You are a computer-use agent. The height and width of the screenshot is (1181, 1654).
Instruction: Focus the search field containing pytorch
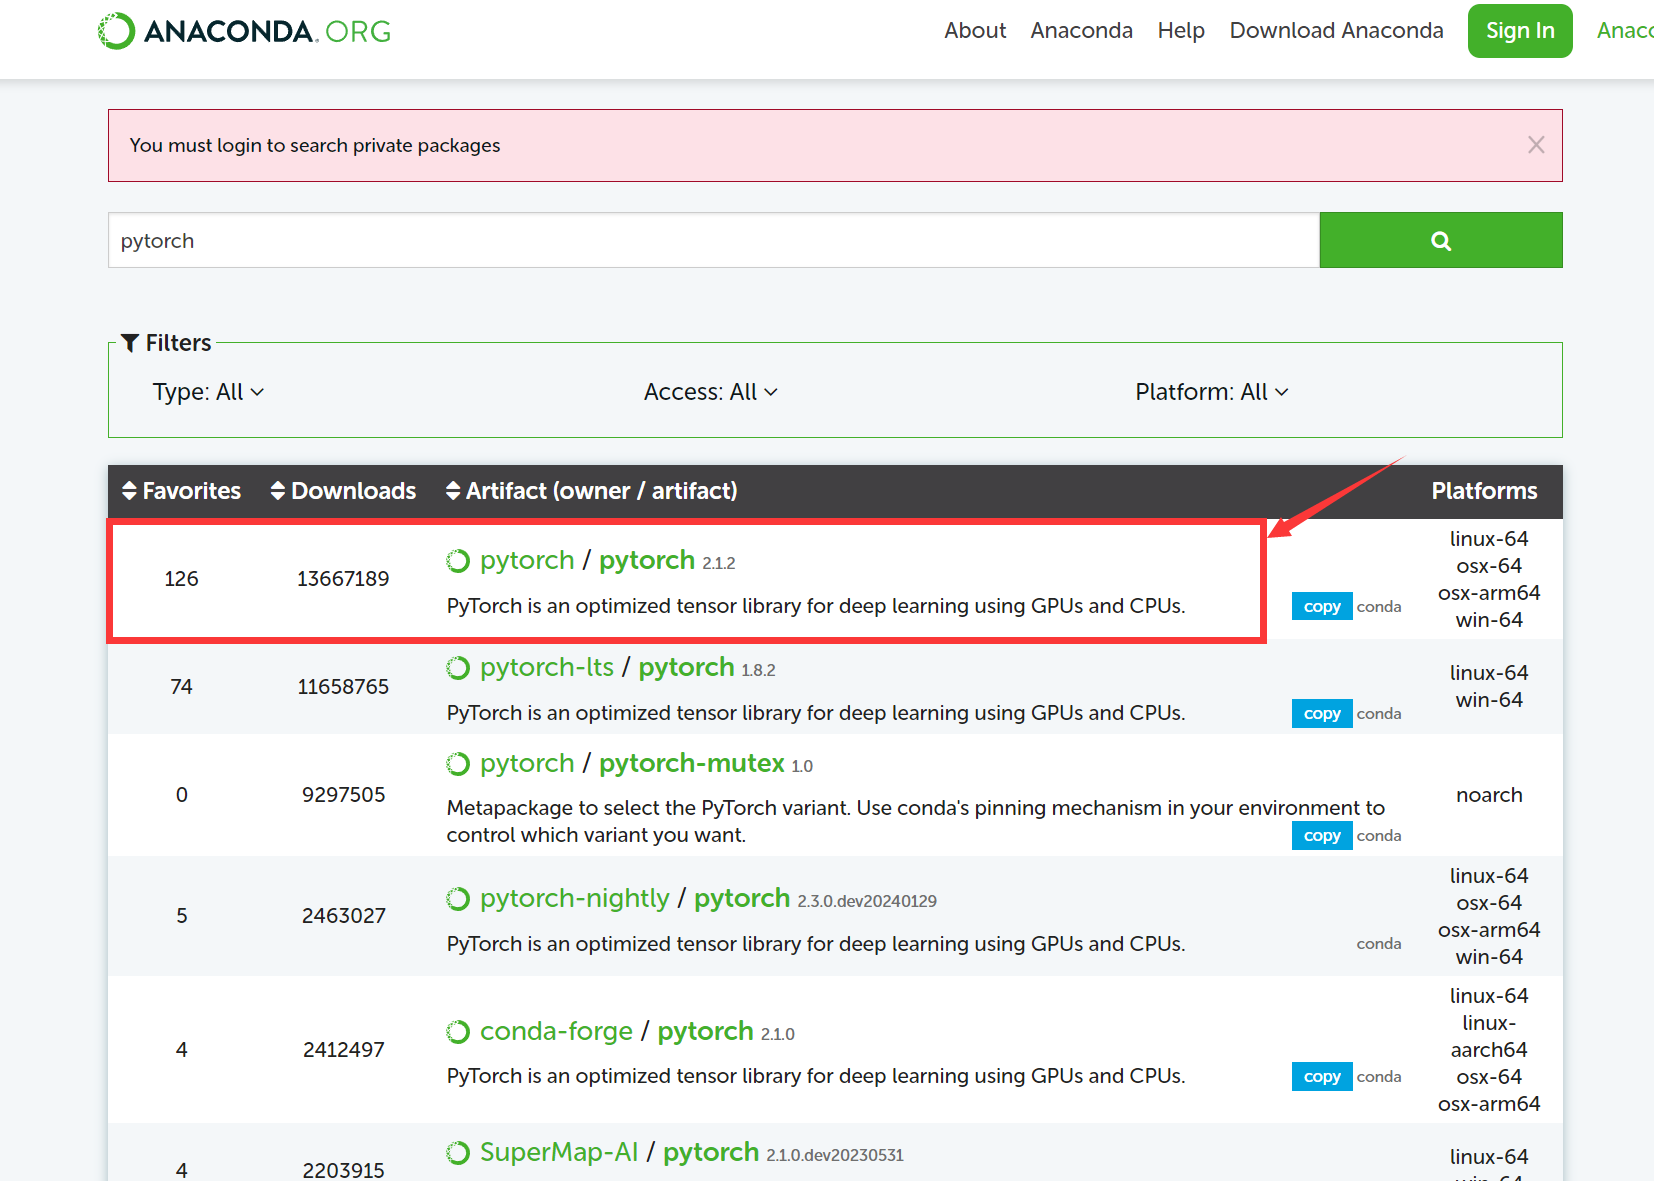coord(714,240)
